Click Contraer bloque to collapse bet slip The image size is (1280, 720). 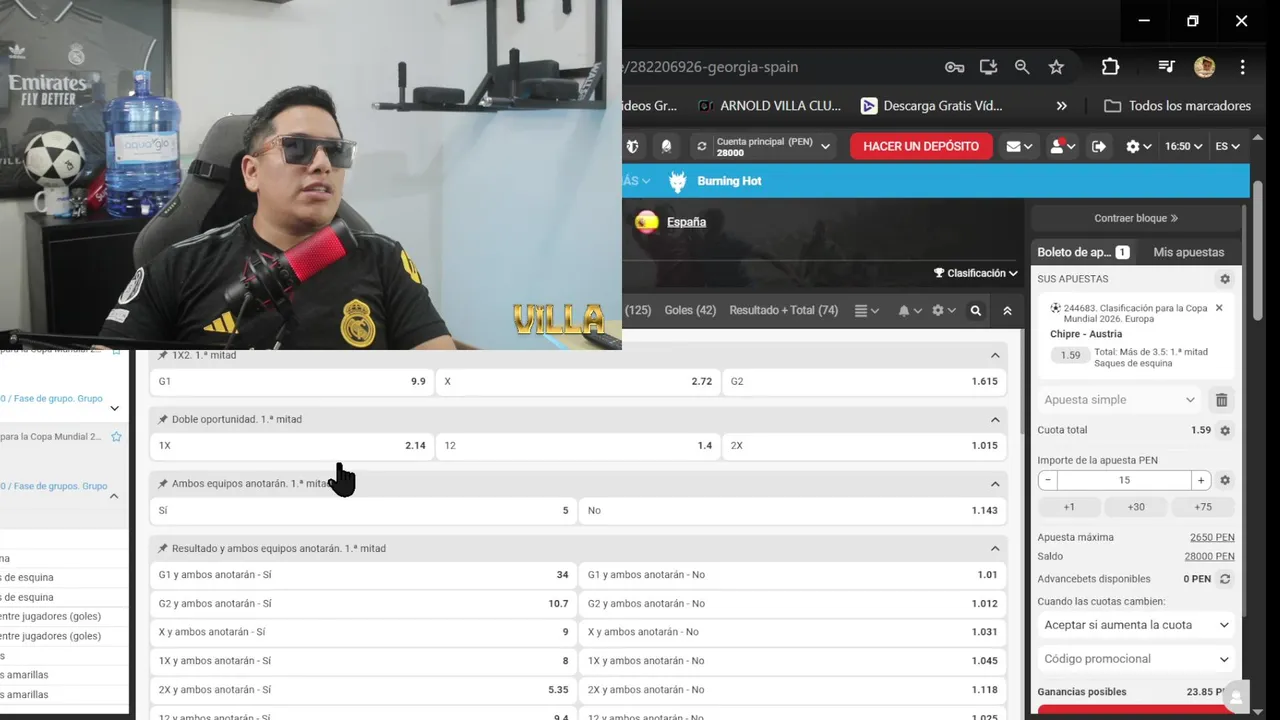pyautogui.click(x=1136, y=218)
